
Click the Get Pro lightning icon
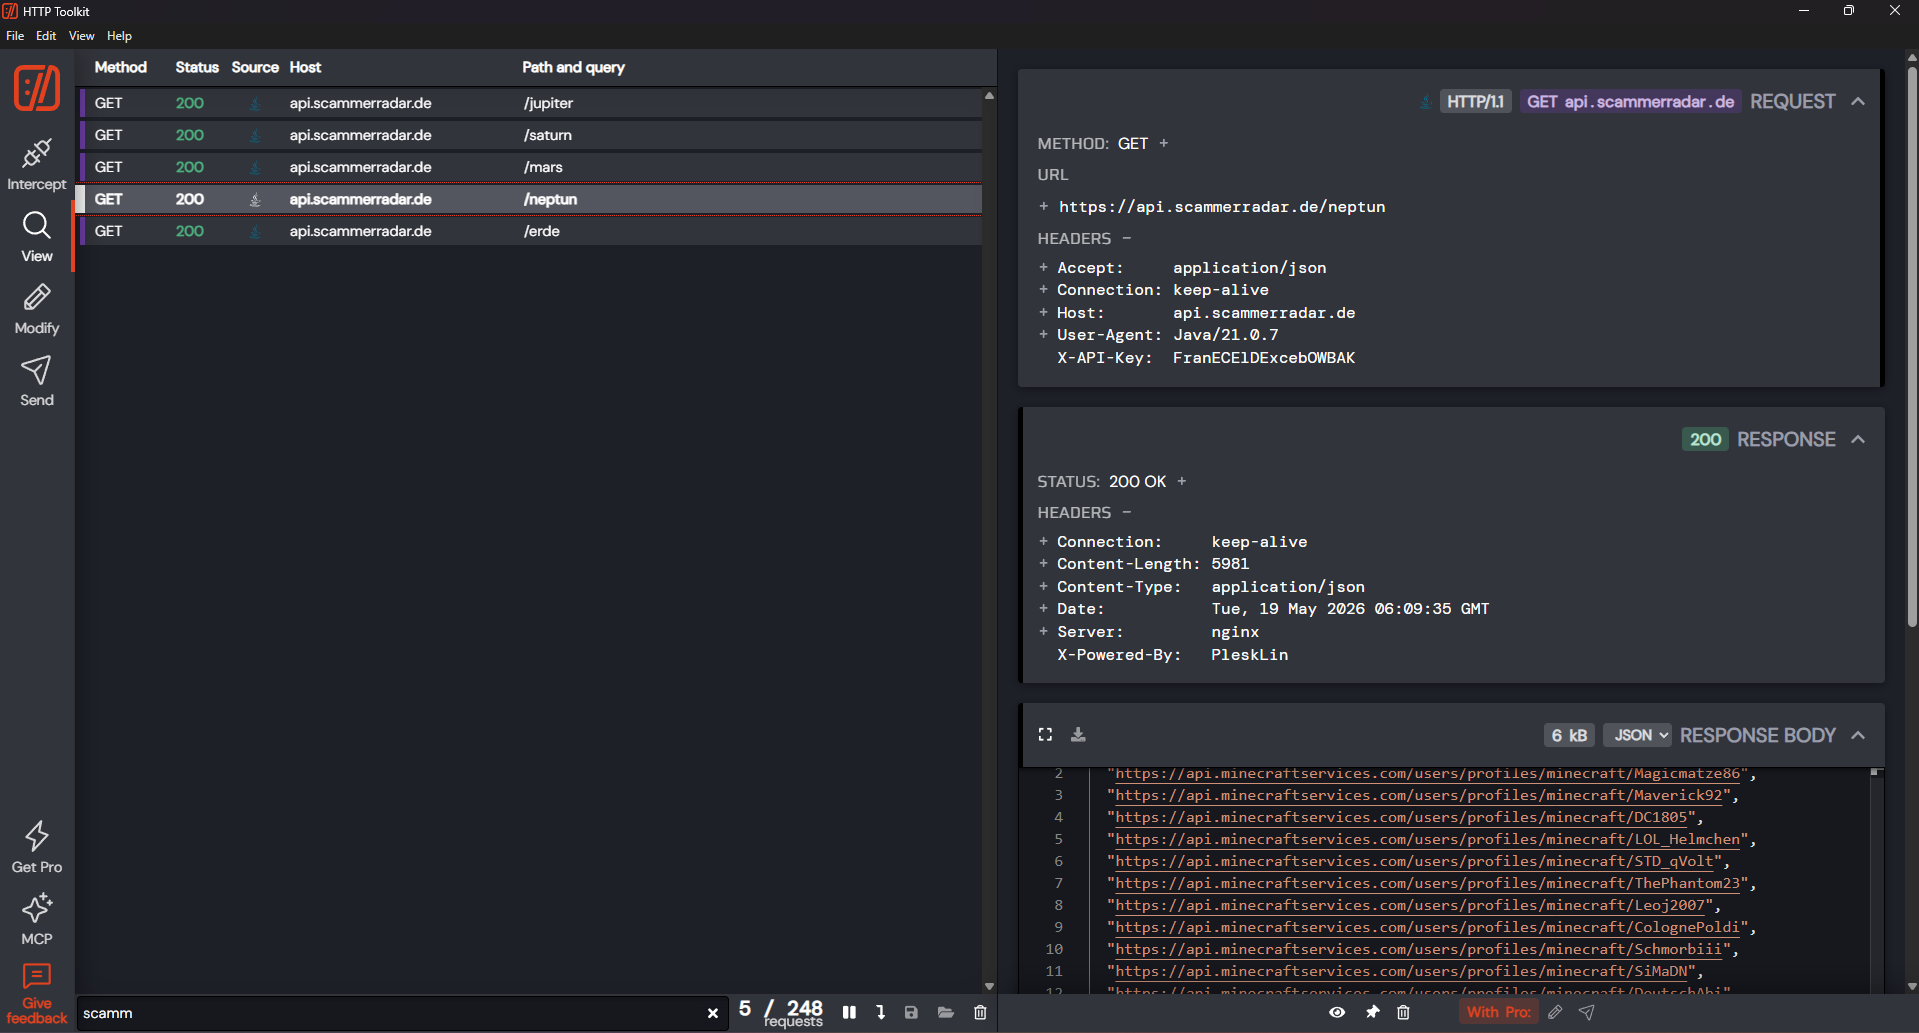(37, 847)
